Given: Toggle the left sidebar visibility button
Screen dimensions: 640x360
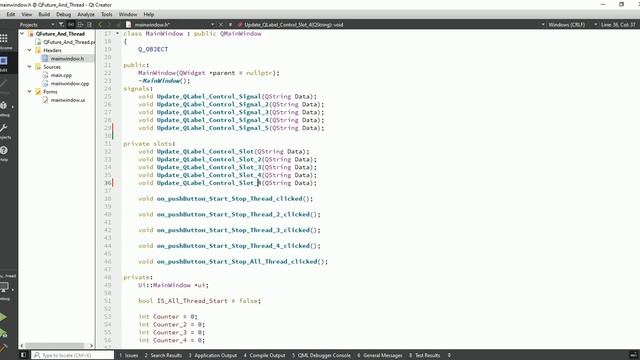Looking at the screenshot, I should click(23, 355).
